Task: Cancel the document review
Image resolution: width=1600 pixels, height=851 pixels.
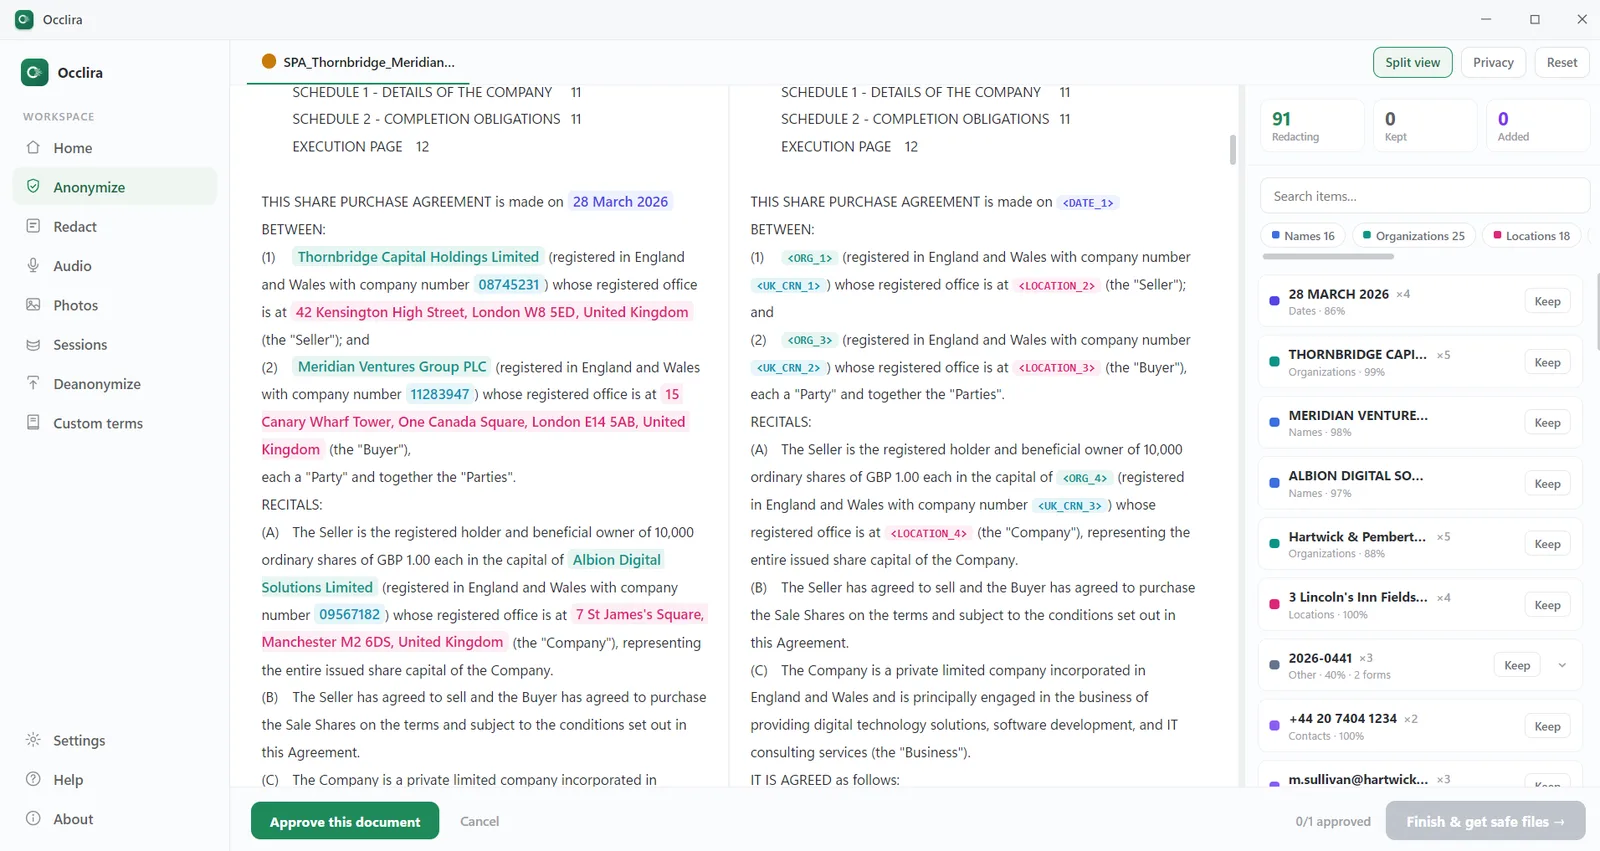Action: [x=479, y=821]
